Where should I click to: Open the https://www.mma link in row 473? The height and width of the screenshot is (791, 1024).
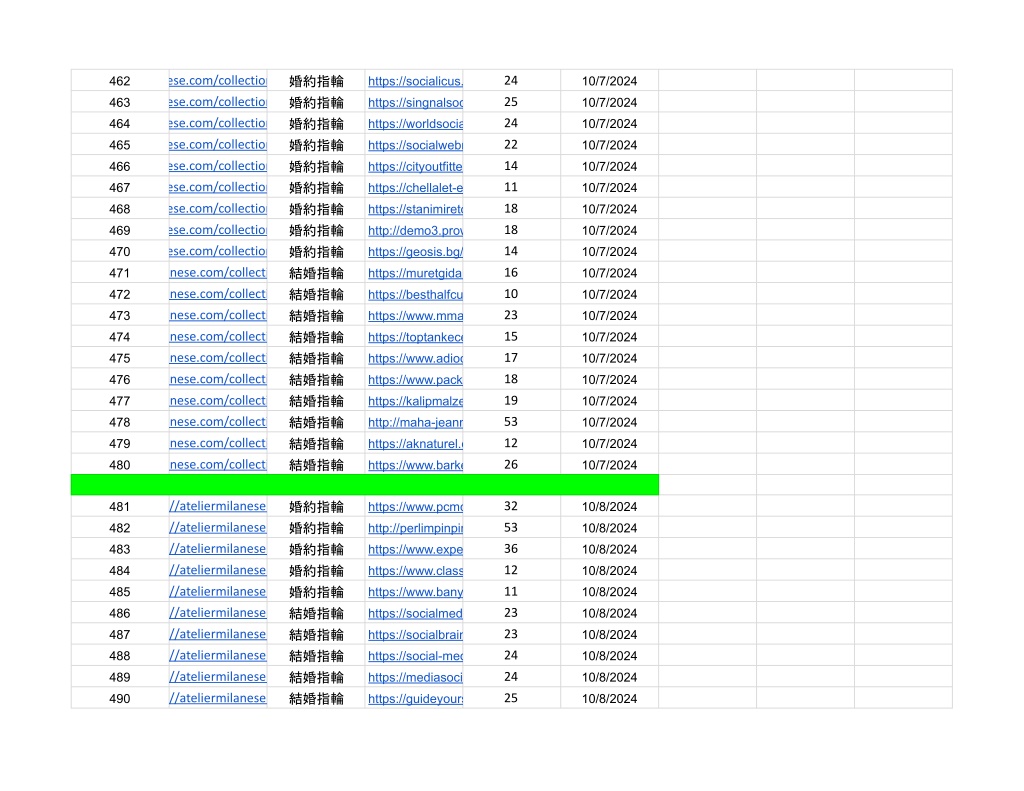[x=415, y=315]
